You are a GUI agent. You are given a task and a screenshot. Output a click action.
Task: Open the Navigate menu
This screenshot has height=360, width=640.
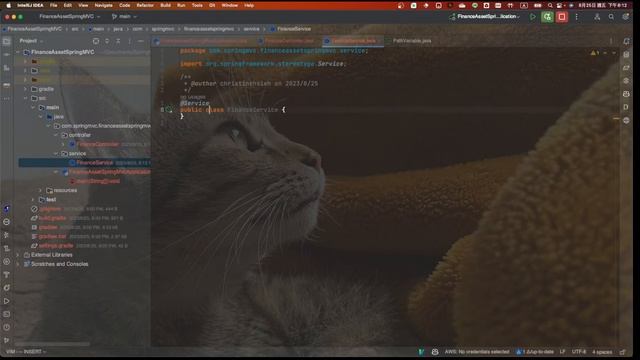click(x=103, y=5)
